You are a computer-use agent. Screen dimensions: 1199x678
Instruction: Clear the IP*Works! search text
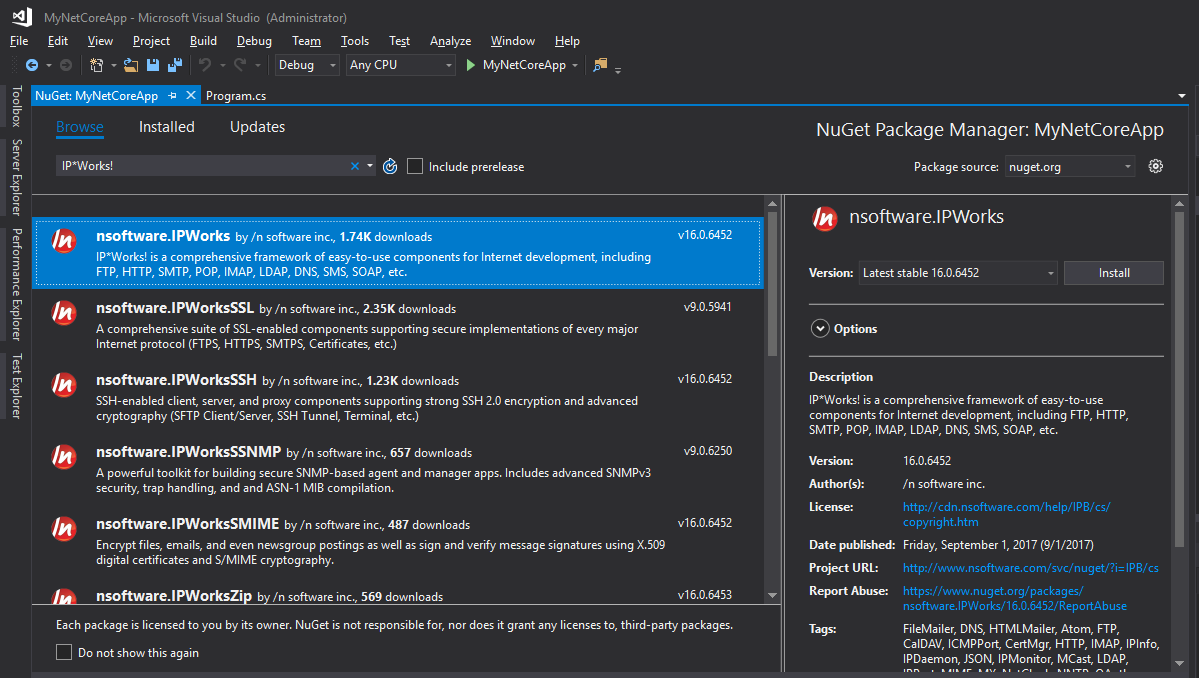355,166
